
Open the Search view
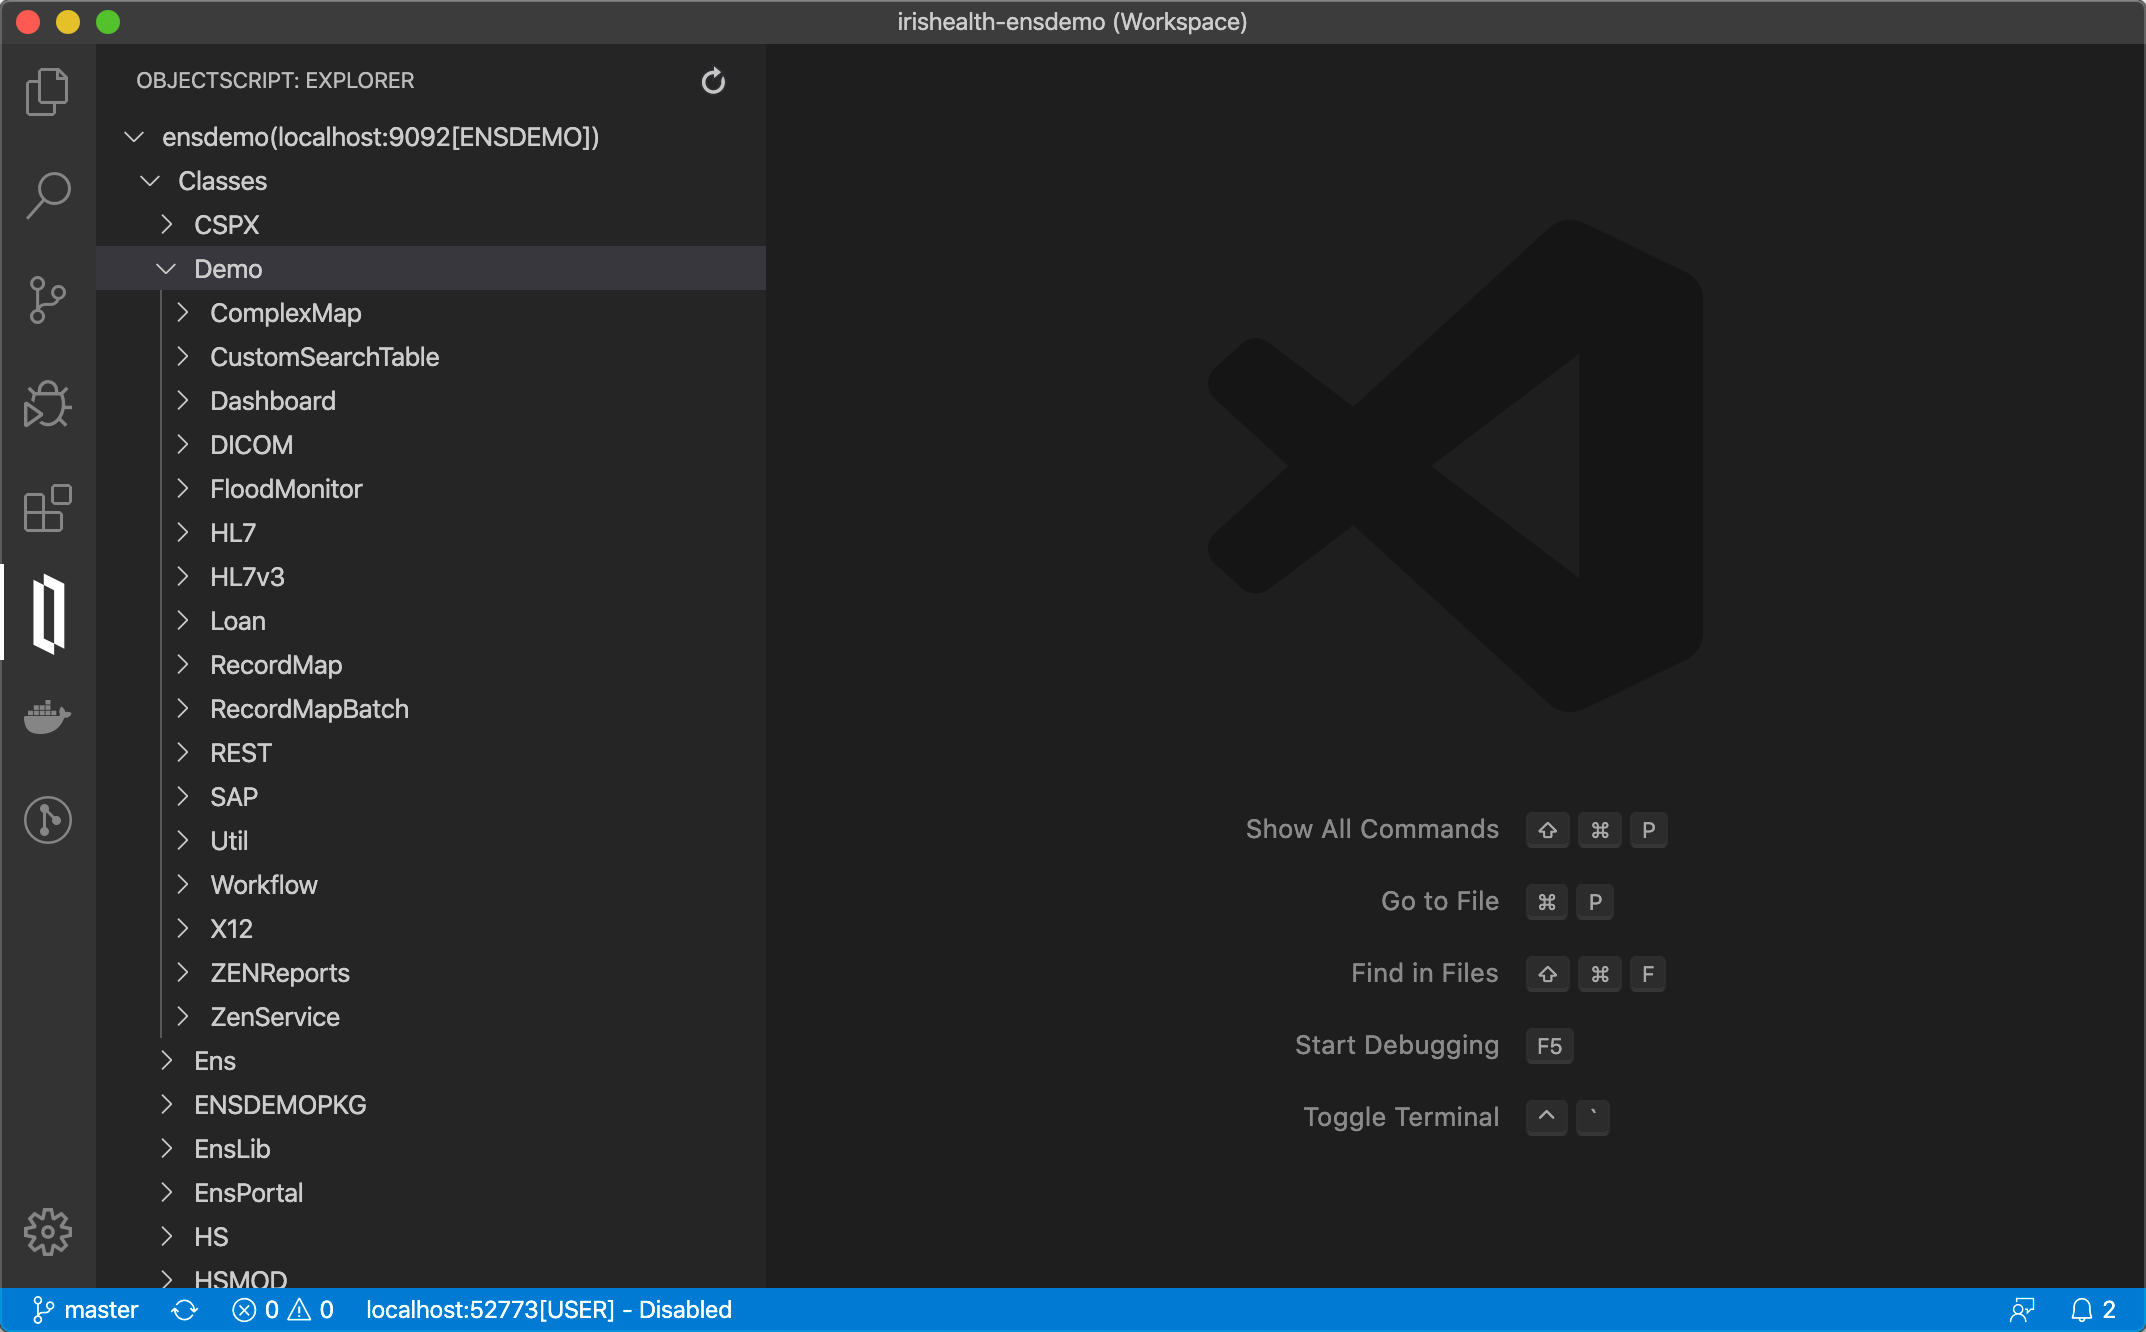(47, 196)
